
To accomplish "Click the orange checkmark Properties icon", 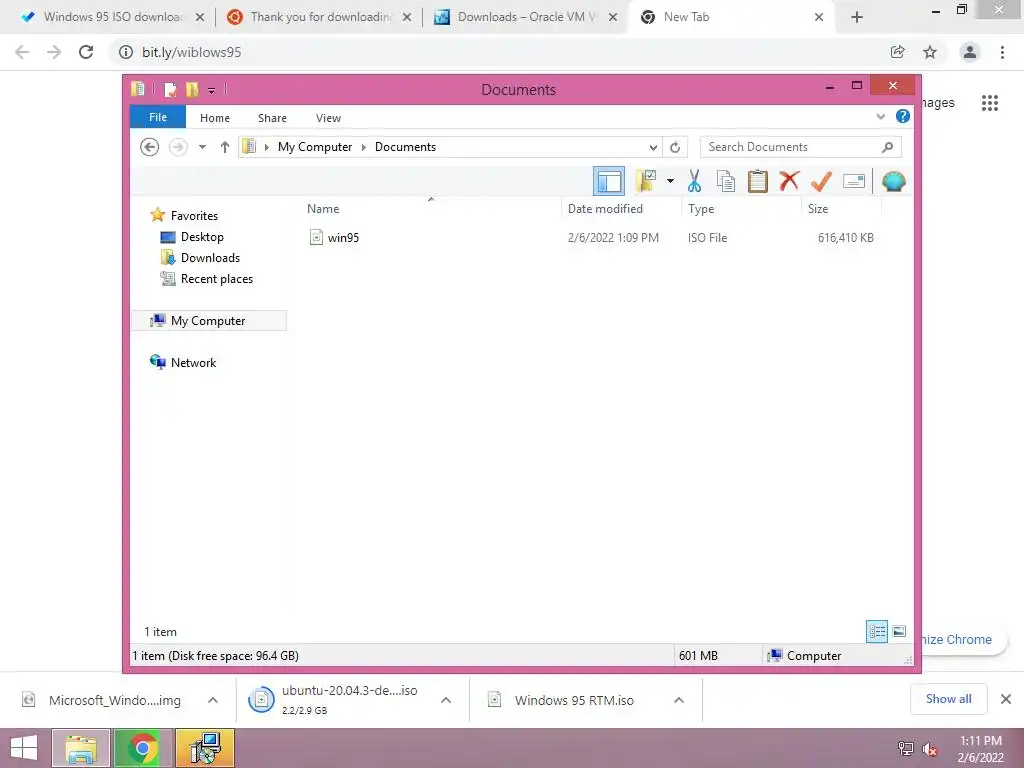I will point(821,181).
